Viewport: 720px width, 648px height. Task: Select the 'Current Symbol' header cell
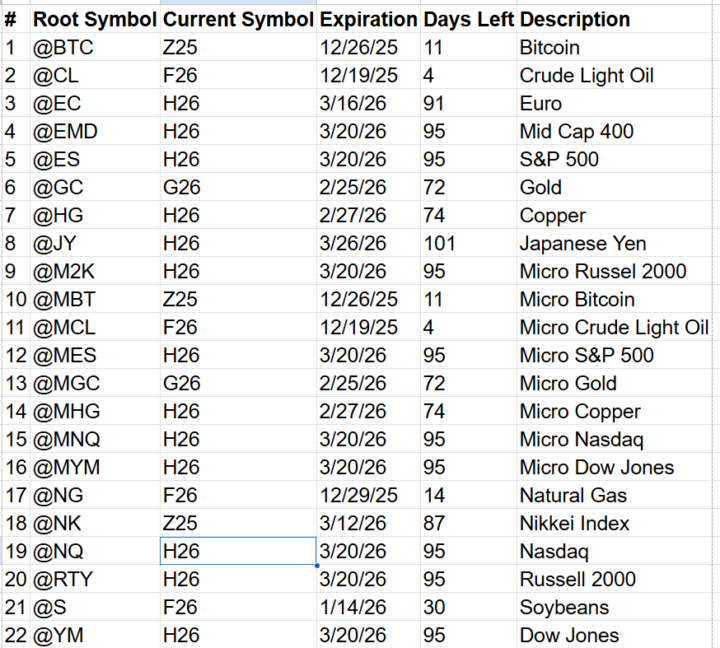pos(238,19)
